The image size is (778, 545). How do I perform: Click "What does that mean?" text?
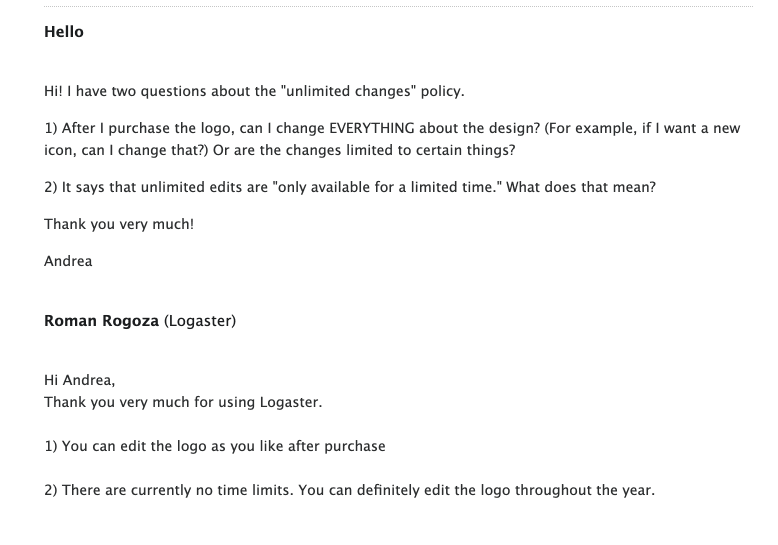click(x=581, y=187)
